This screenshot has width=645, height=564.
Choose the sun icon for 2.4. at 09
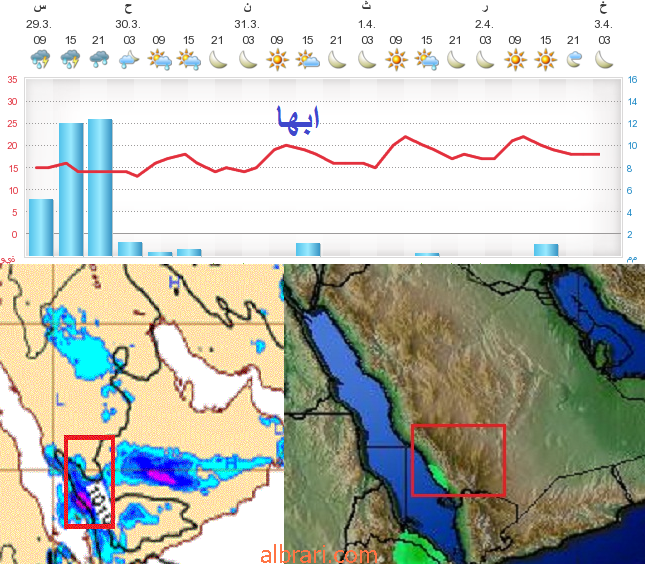click(x=515, y=60)
